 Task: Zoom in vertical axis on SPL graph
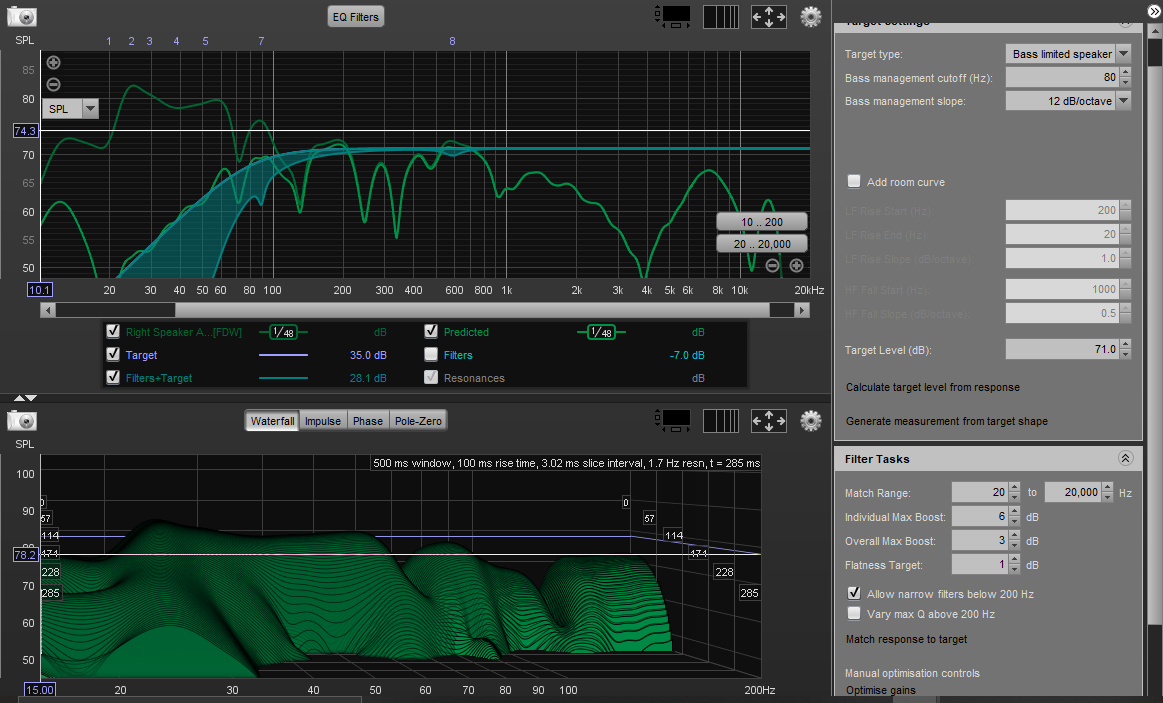[x=54, y=63]
